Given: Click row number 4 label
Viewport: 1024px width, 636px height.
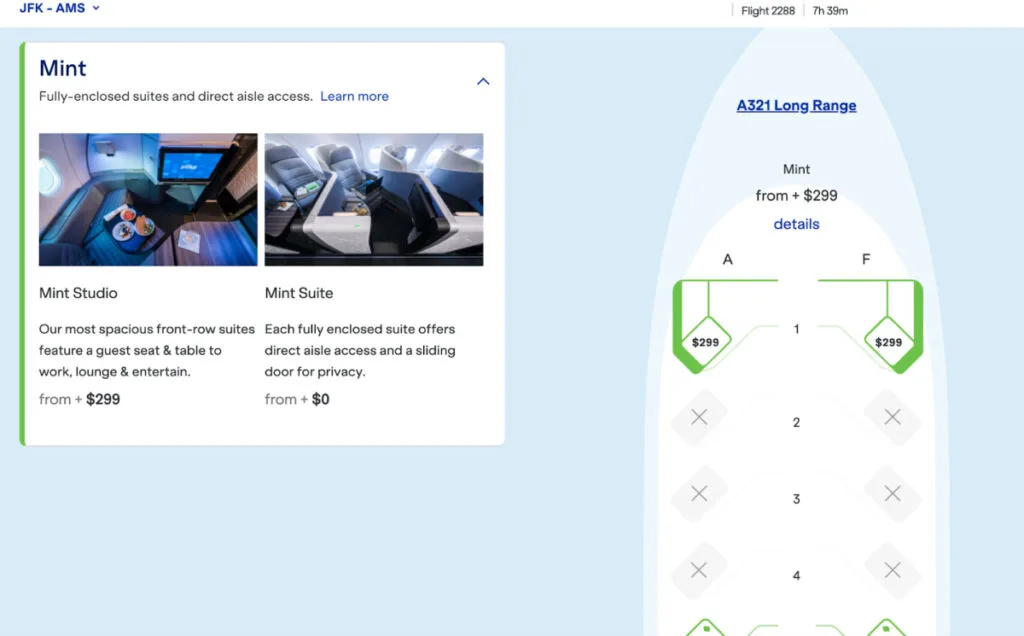Looking at the screenshot, I should (796, 575).
